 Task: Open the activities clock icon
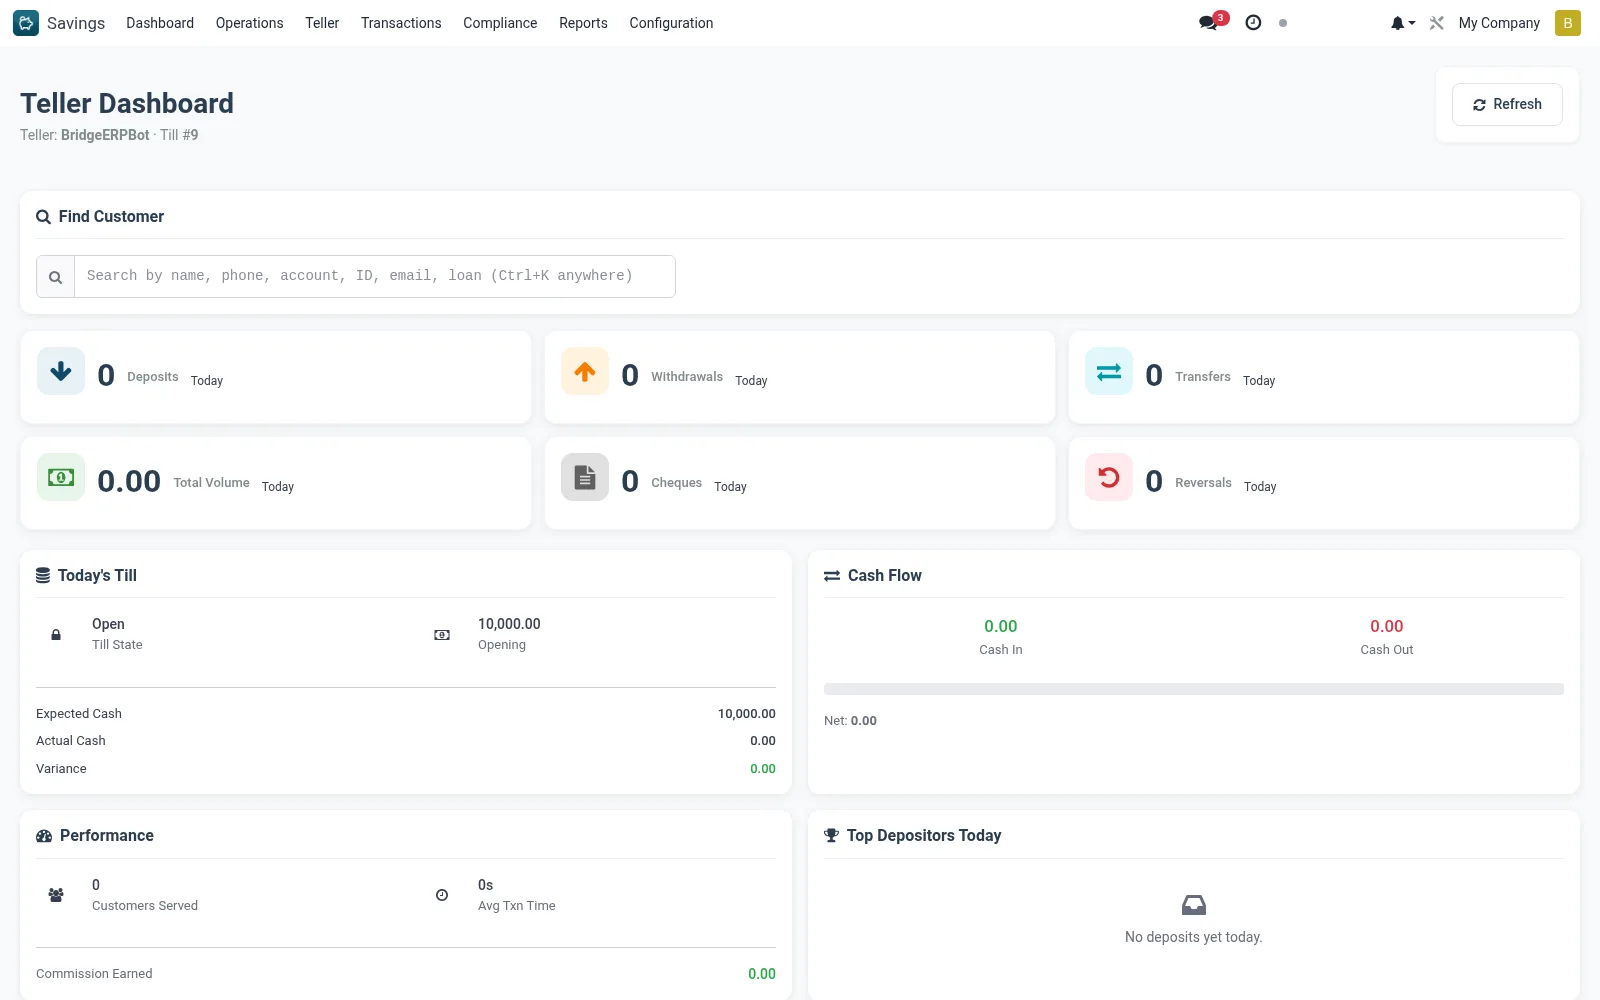click(1253, 22)
